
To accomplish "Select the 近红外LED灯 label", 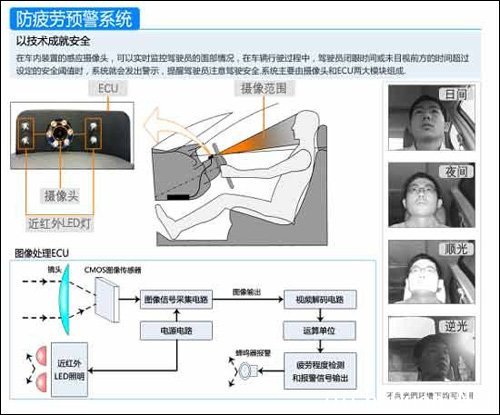I will [x=59, y=224].
